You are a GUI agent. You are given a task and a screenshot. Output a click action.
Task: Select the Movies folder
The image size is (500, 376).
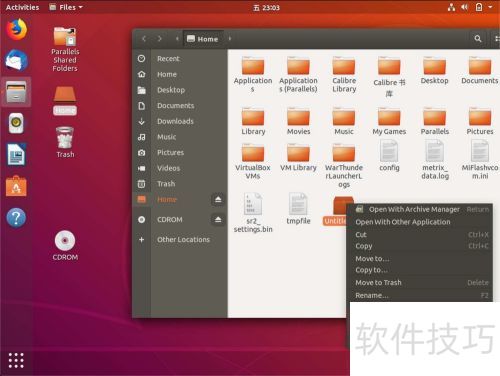[299, 121]
